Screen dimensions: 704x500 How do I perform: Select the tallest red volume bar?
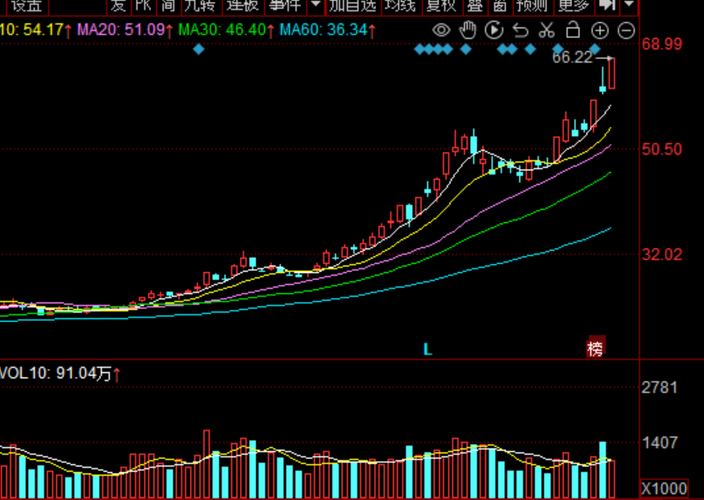tap(207, 464)
